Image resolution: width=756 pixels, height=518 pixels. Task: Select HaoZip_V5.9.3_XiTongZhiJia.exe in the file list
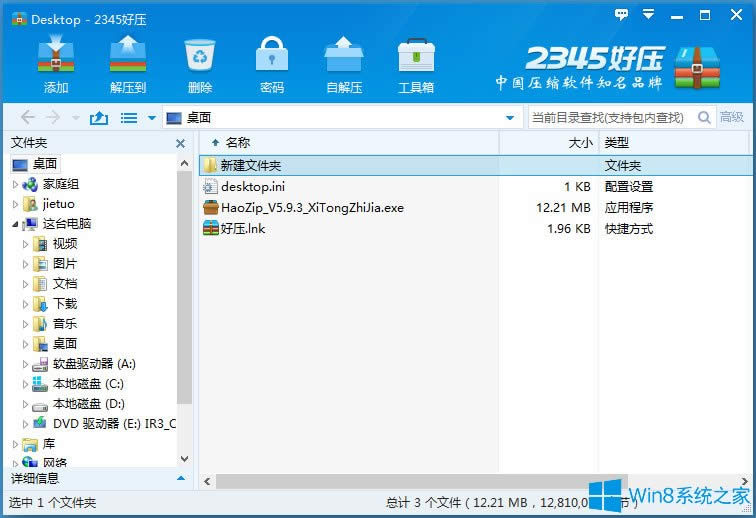[312, 208]
